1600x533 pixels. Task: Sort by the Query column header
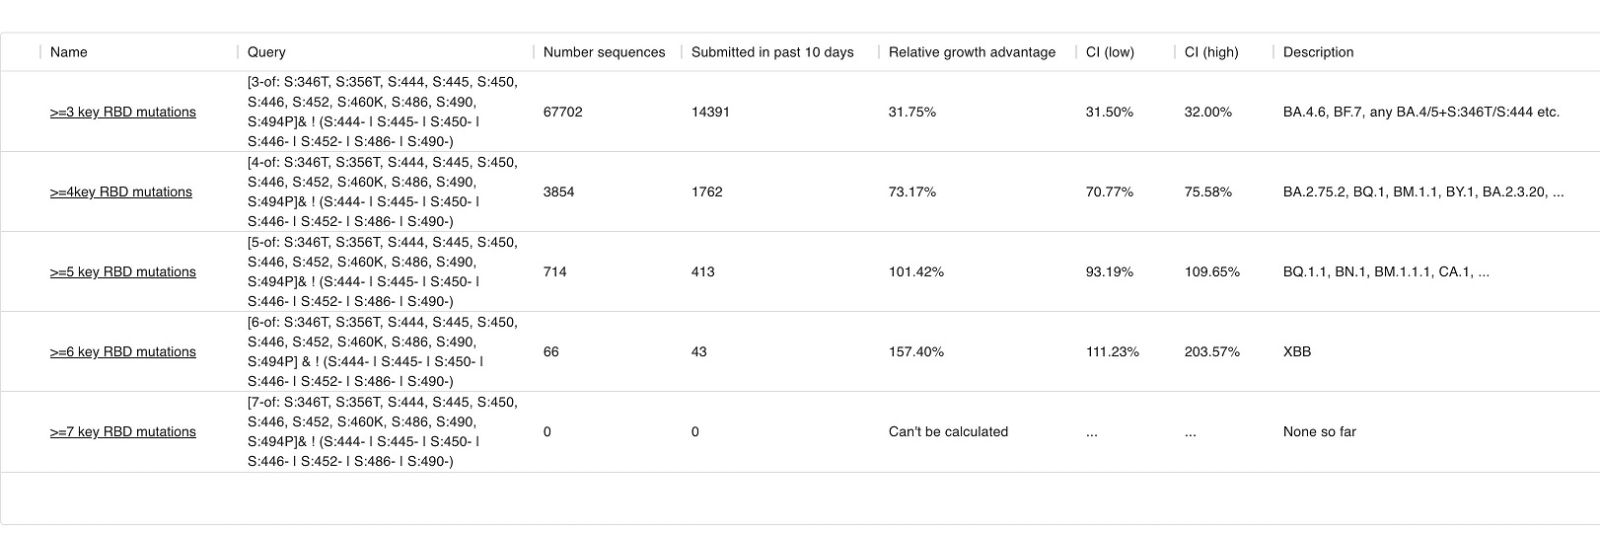[266, 52]
